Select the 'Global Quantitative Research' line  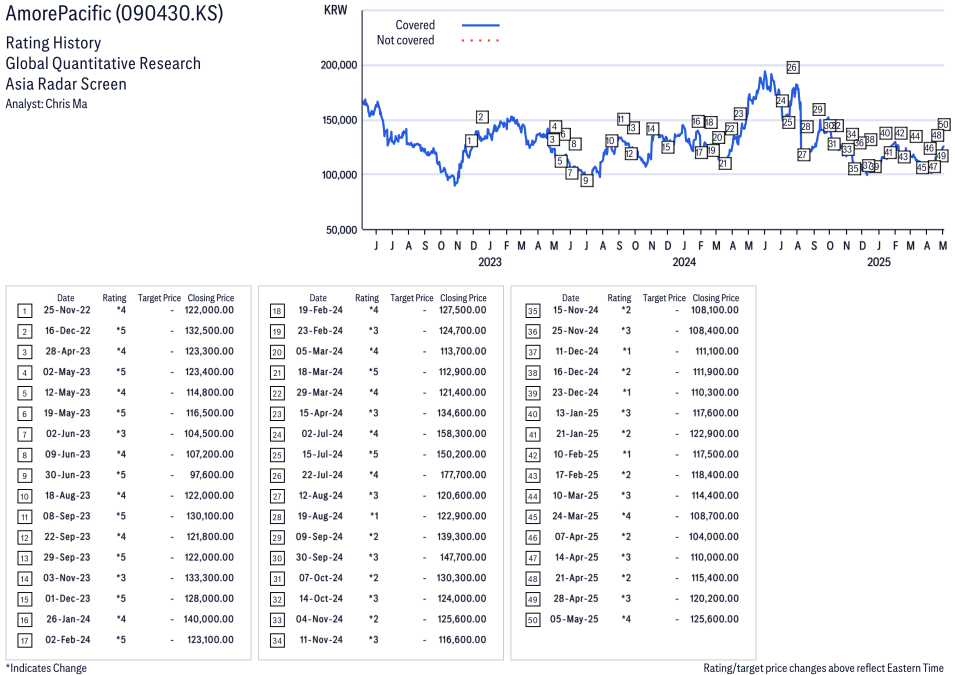tap(103, 63)
